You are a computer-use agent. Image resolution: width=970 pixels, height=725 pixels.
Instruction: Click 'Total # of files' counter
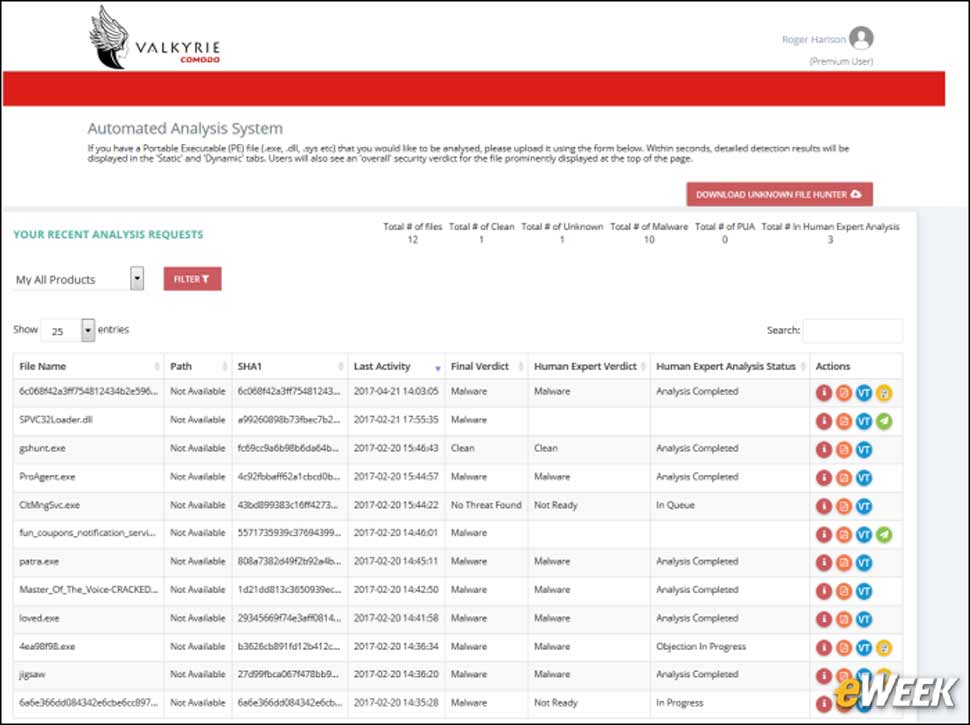point(413,233)
